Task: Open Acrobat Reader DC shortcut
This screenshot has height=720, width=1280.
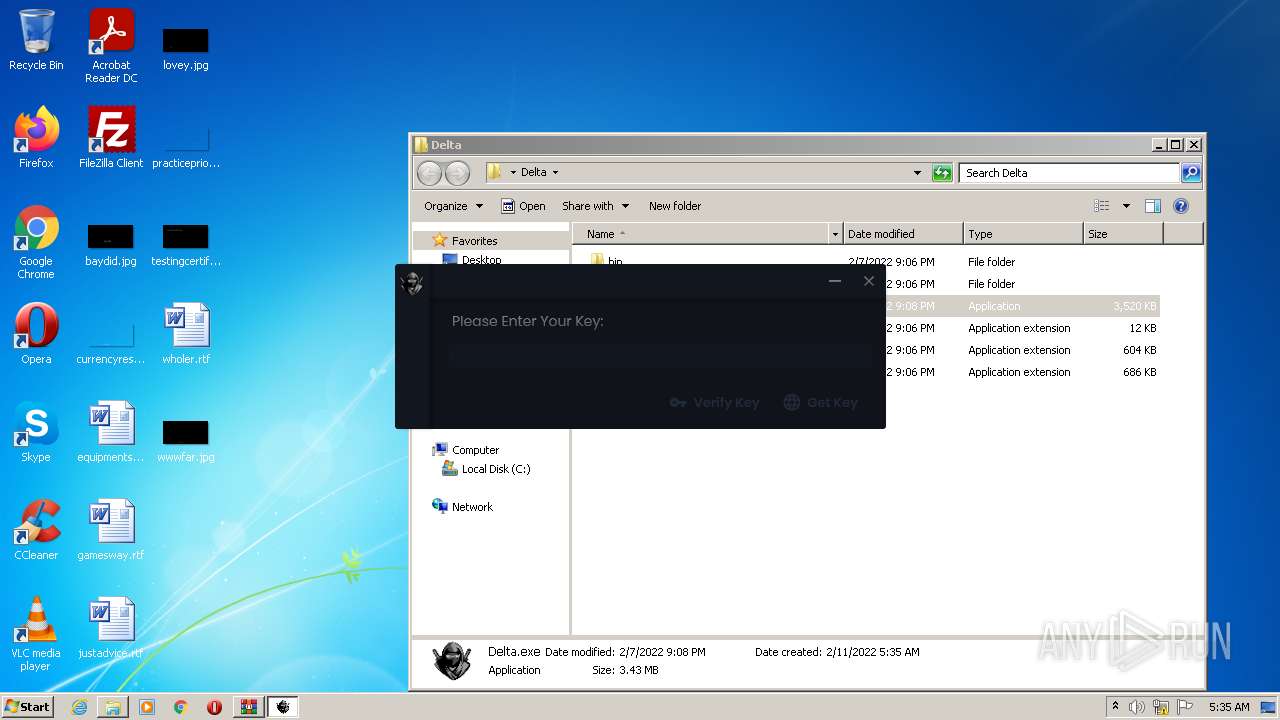Action: [x=111, y=45]
